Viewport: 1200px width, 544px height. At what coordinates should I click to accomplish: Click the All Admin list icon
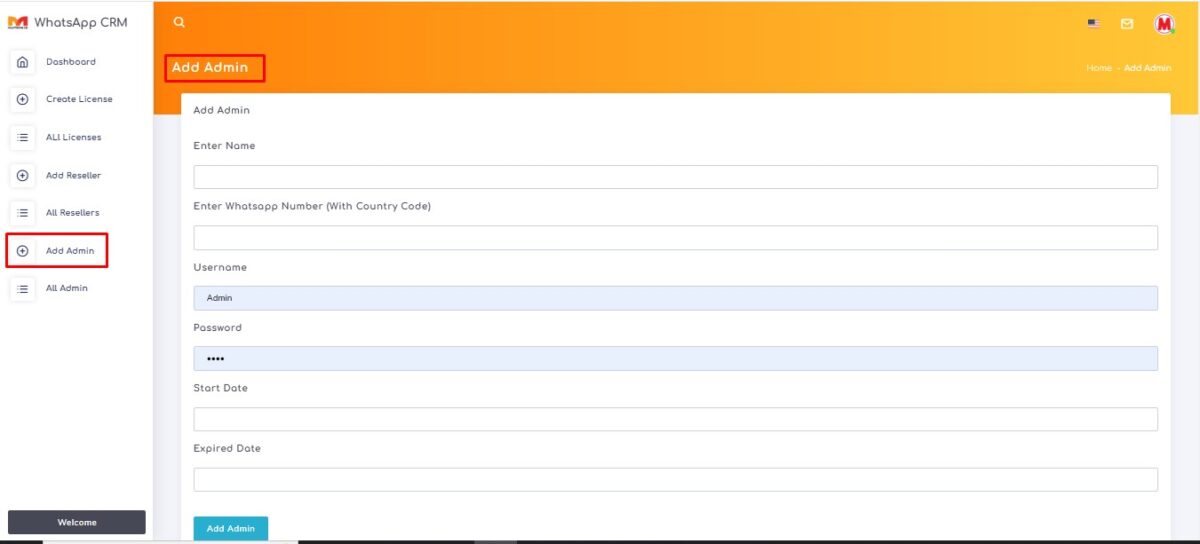(22, 288)
